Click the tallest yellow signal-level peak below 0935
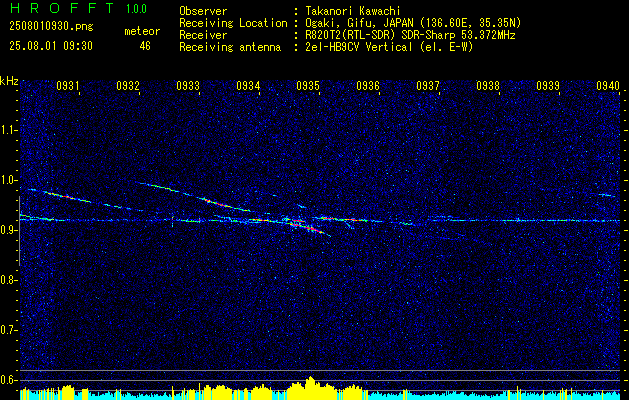The height and width of the screenshot is (400, 629). point(310,388)
